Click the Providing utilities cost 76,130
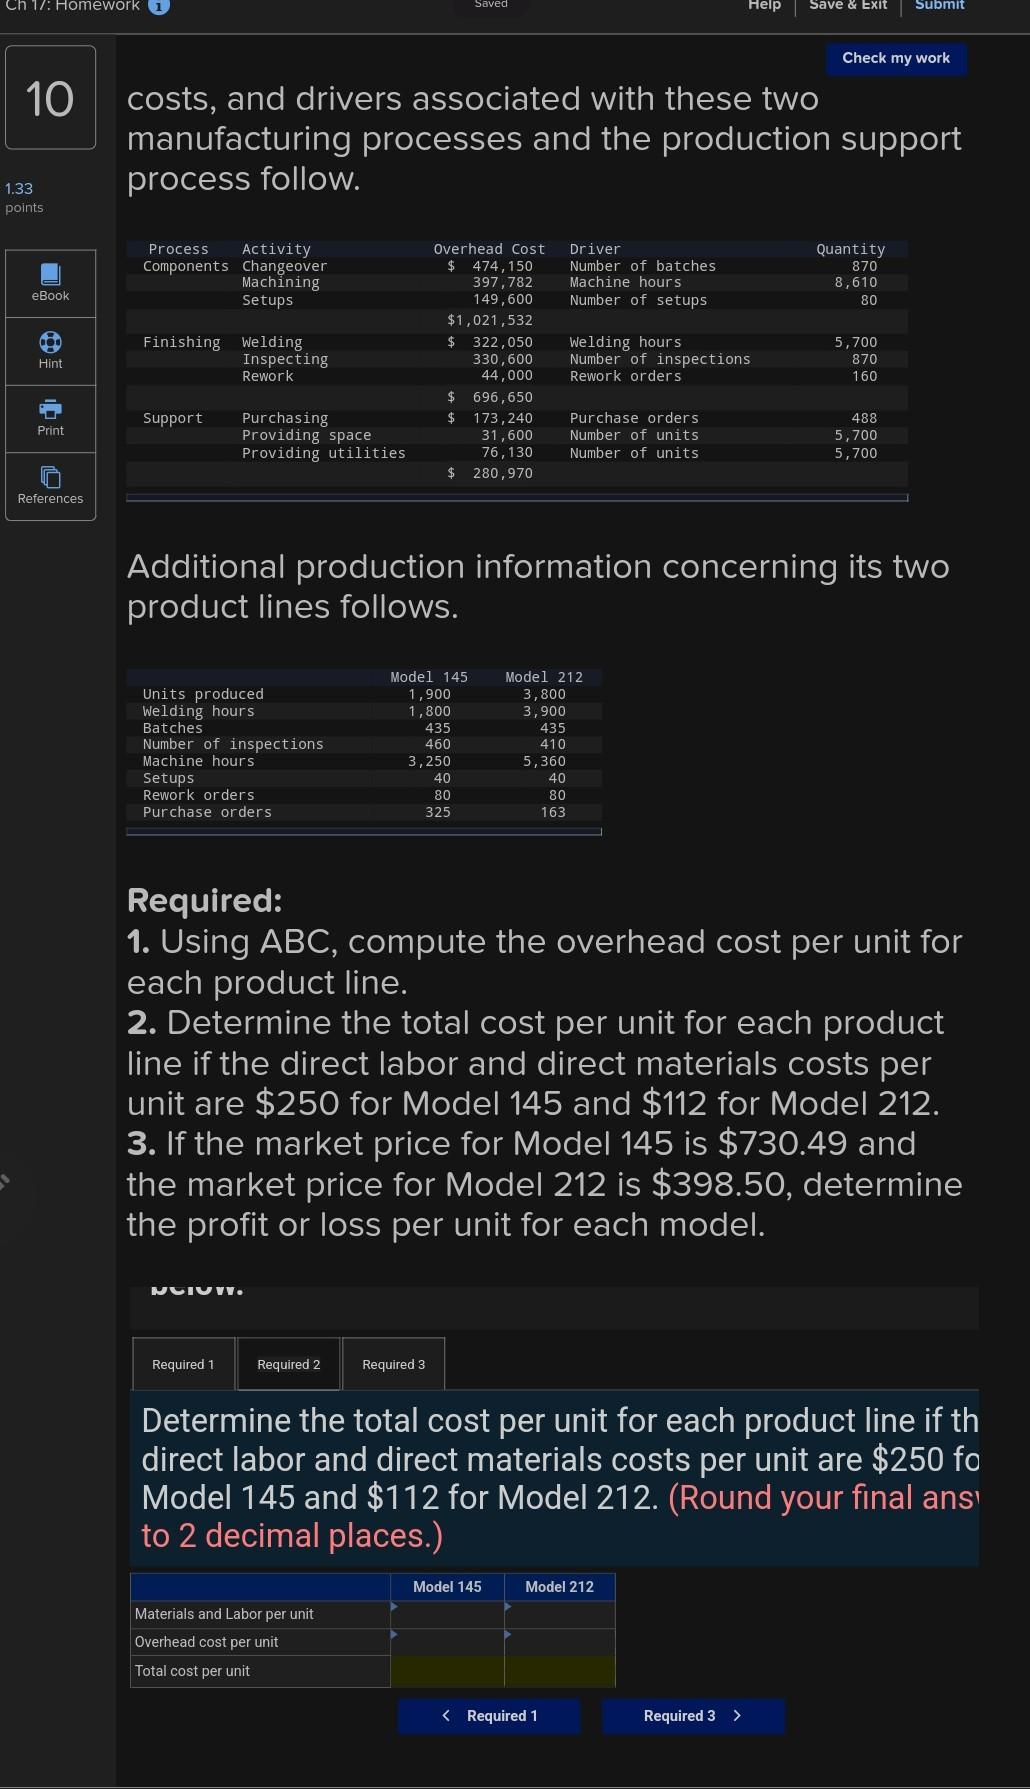 506,453
